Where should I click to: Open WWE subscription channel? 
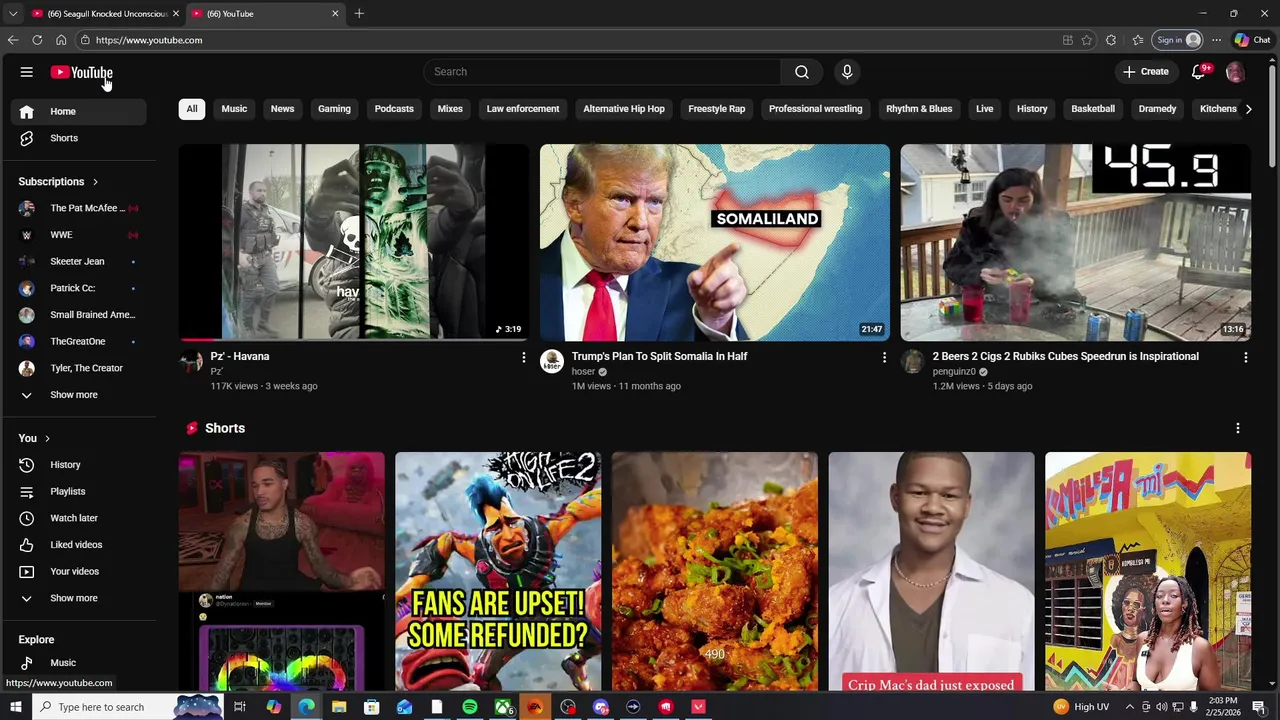[x=80, y=235]
